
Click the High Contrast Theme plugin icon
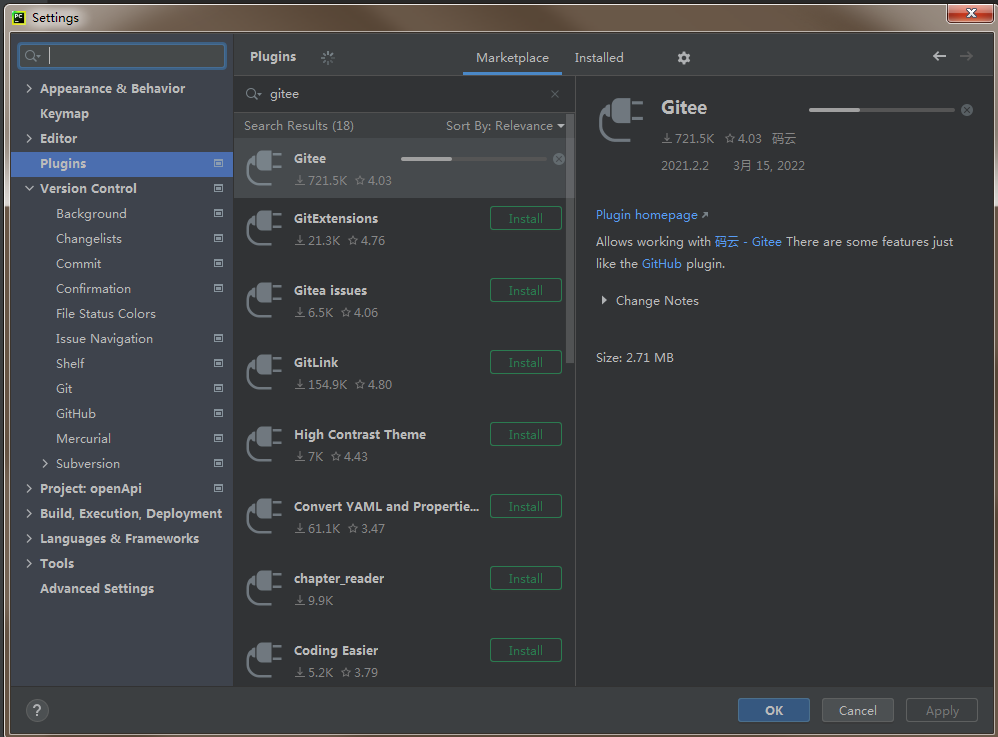pyautogui.click(x=264, y=444)
